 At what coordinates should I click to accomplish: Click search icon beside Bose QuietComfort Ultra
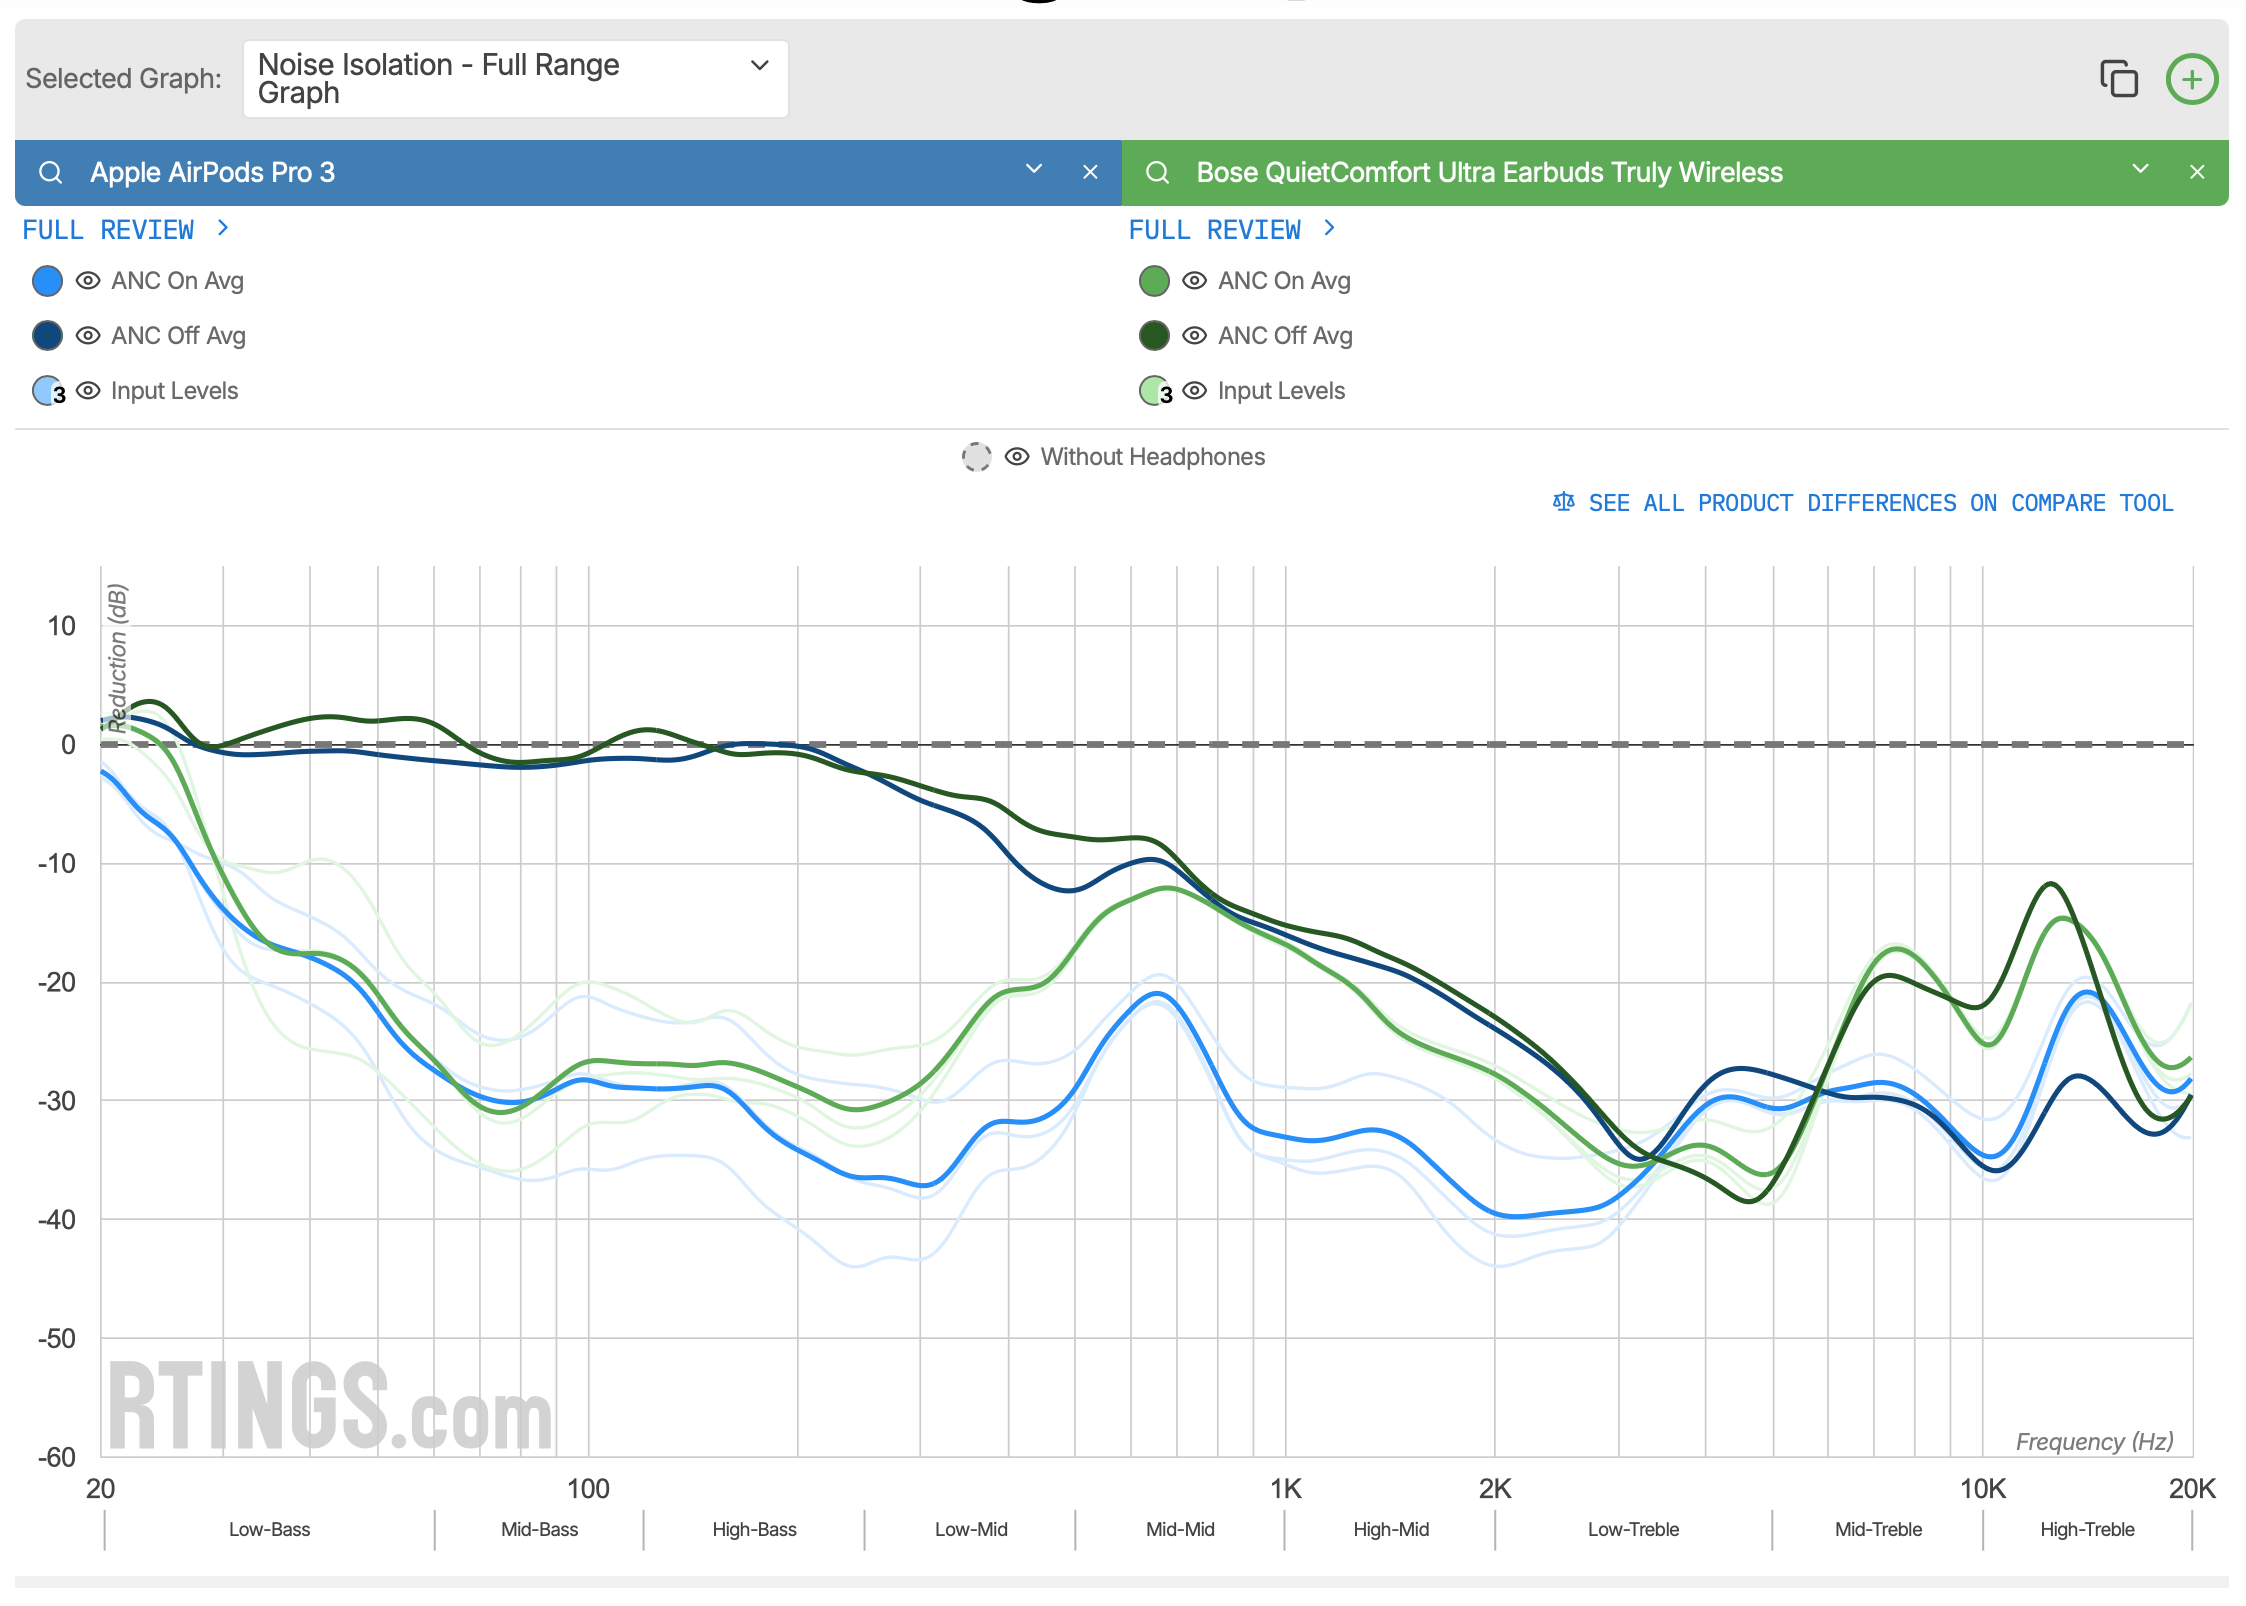1157,173
